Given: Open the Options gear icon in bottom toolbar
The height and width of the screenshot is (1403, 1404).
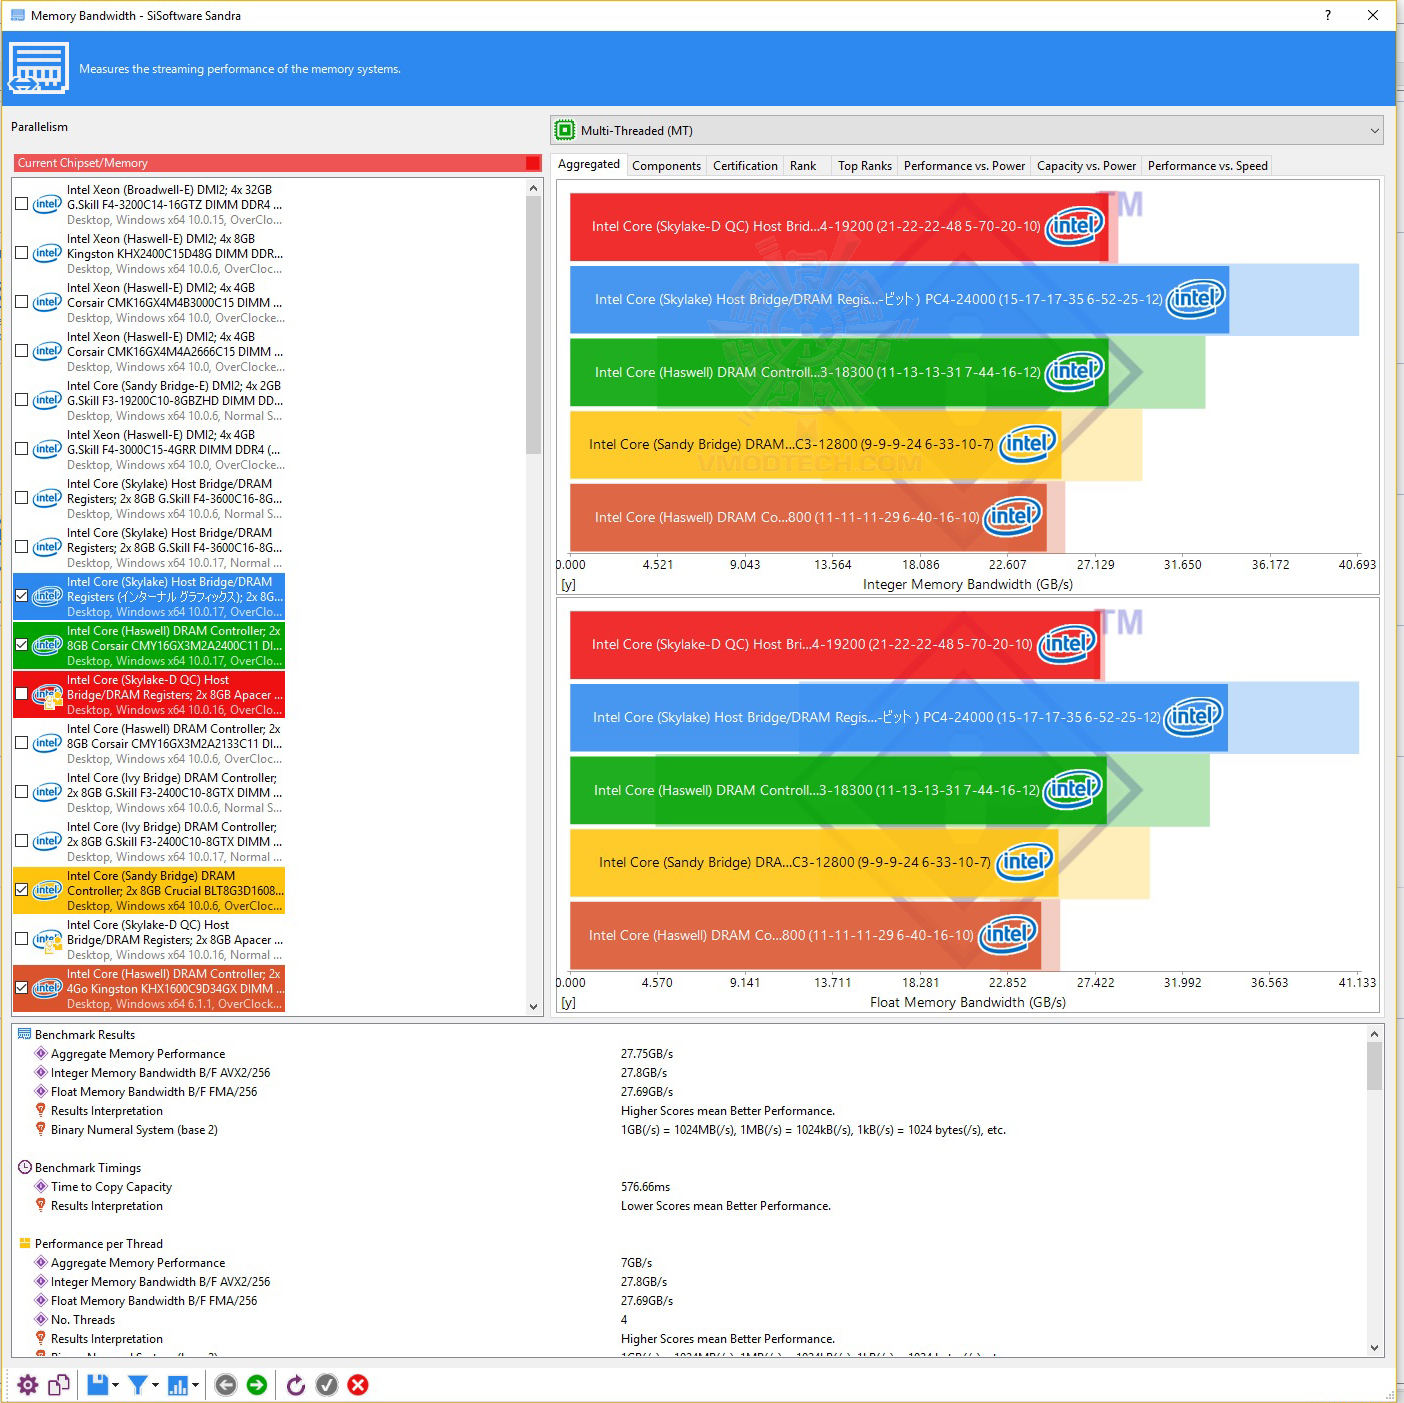Looking at the screenshot, I should [28, 1385].
